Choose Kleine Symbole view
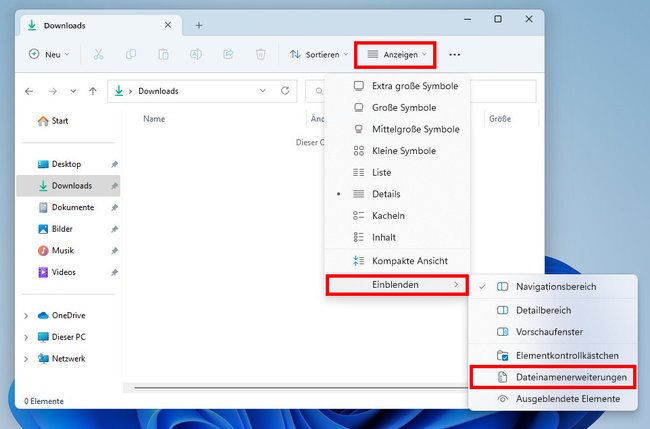The image size is (650, 429). 397,151
